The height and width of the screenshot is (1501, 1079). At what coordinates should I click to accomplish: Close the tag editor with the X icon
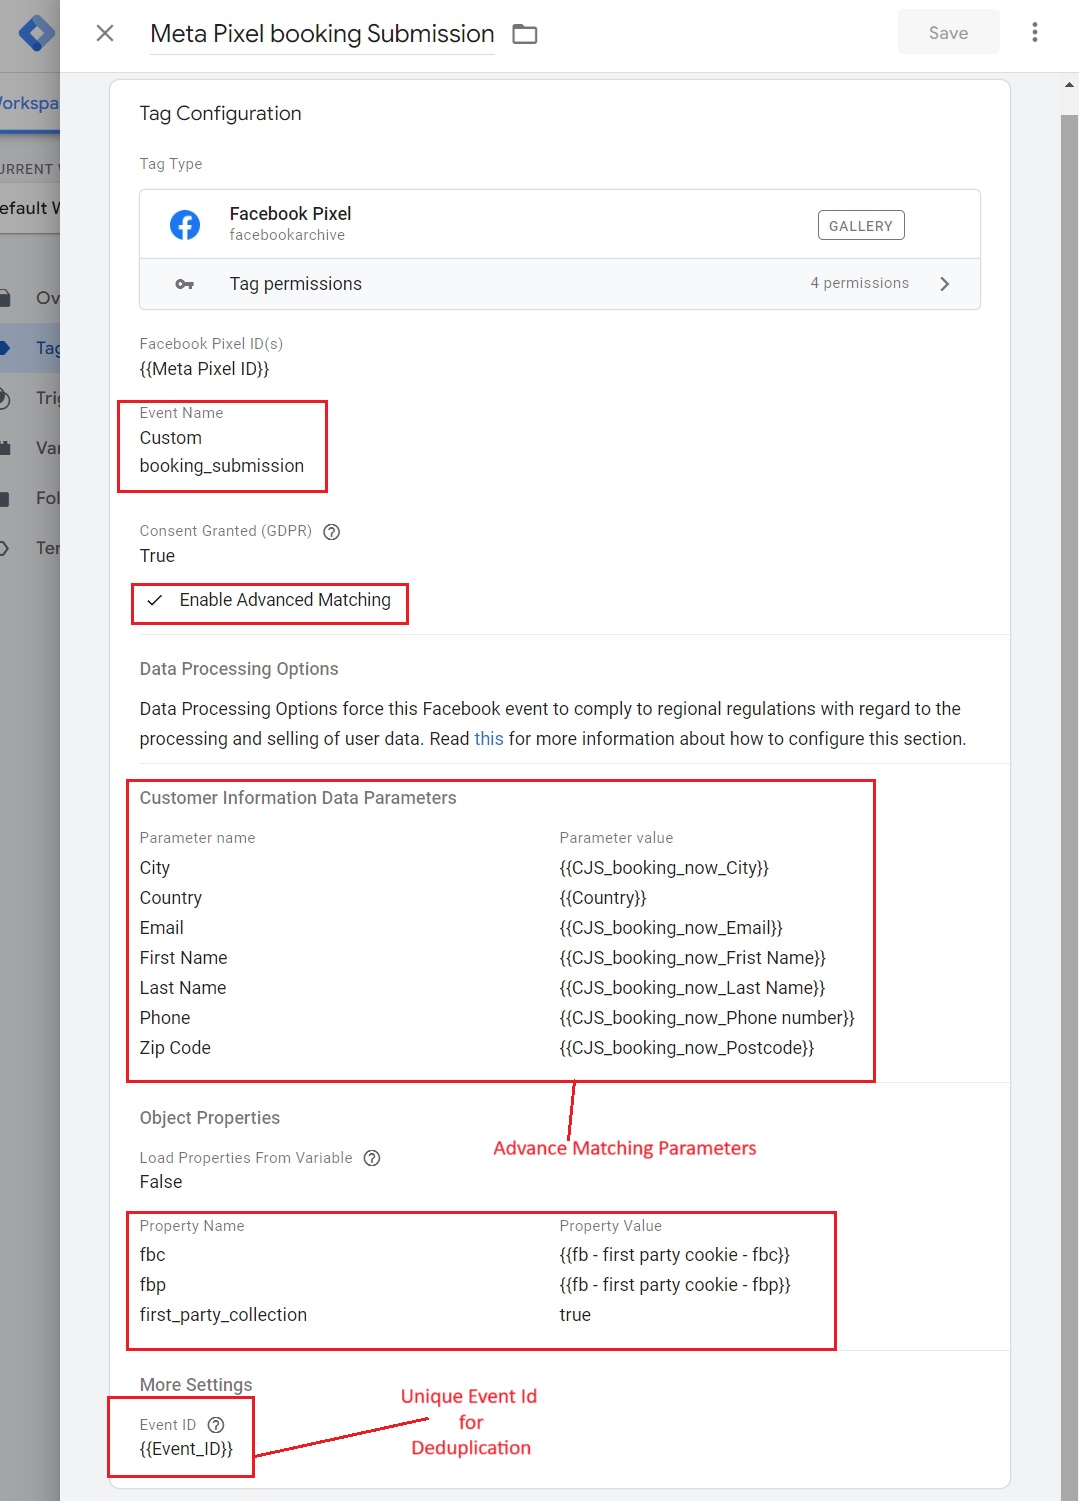pos(105,34)
